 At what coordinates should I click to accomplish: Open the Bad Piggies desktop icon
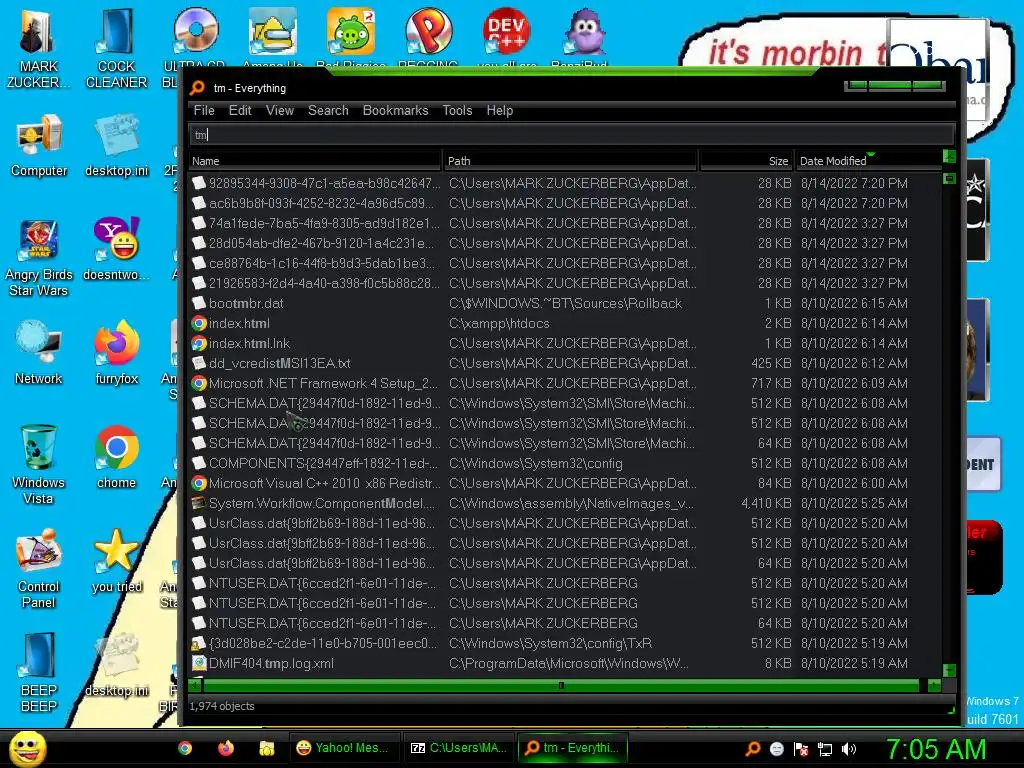pos(351,37)
